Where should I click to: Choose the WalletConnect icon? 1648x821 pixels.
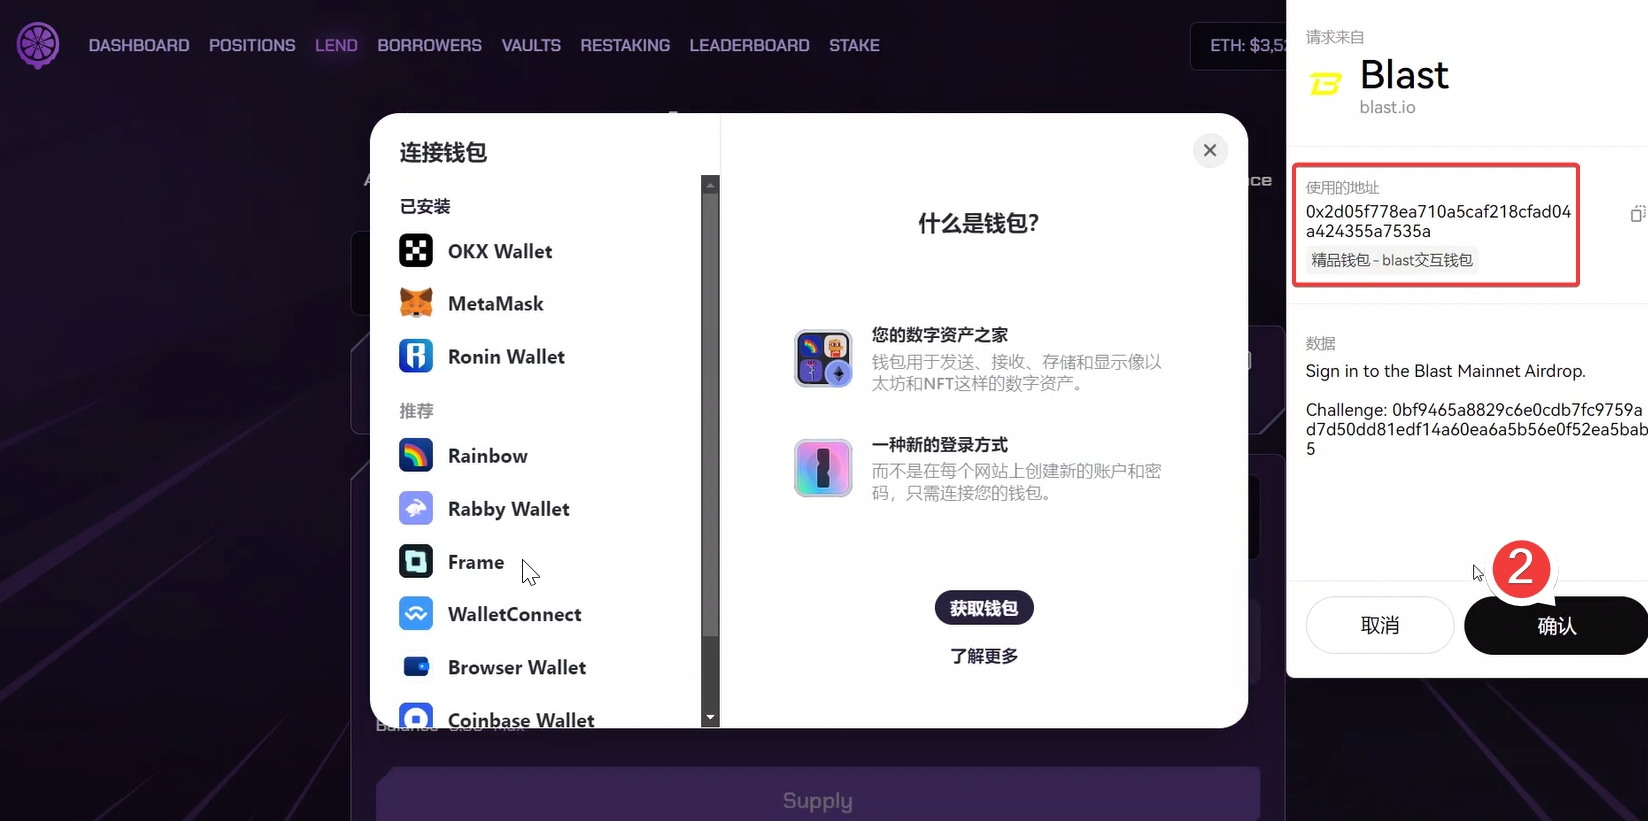[x=416, y=614]
